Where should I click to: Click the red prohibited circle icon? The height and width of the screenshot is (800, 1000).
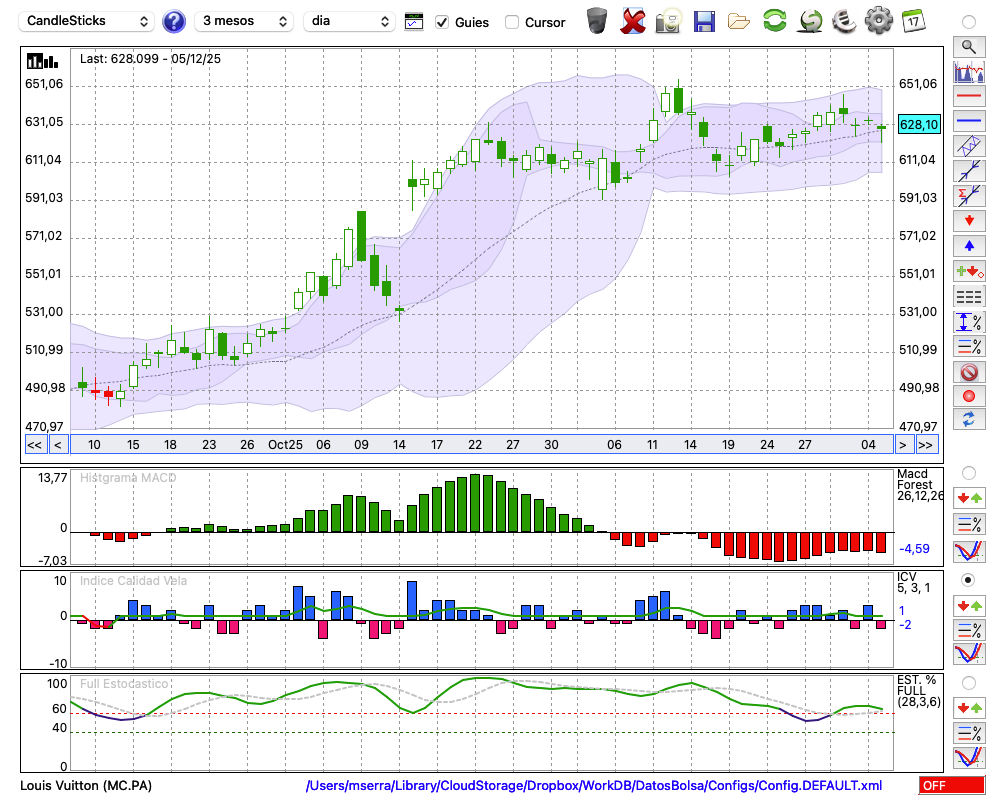pyautogui.click(x=967, y=372)
